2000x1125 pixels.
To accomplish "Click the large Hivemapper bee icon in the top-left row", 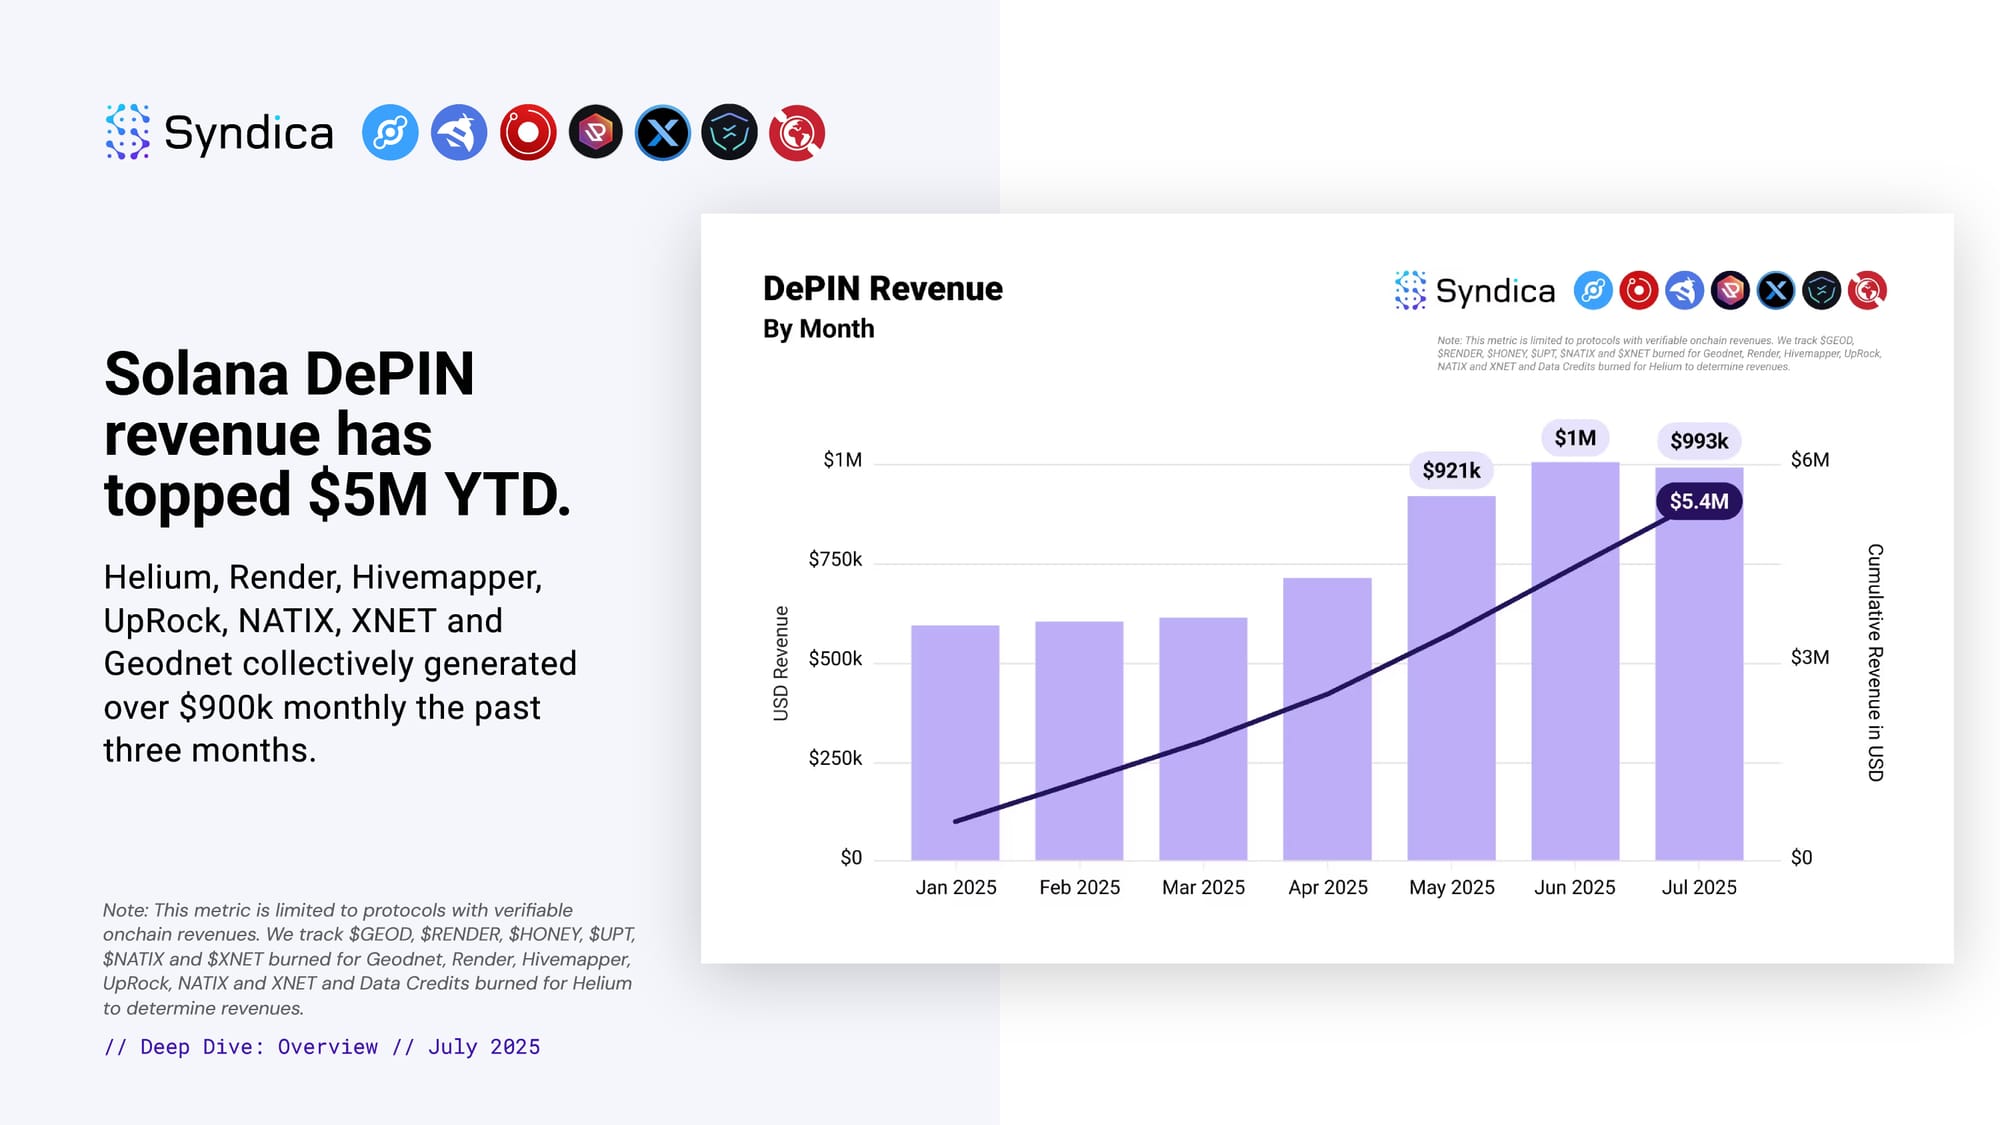I will click(x=459, y=132).
